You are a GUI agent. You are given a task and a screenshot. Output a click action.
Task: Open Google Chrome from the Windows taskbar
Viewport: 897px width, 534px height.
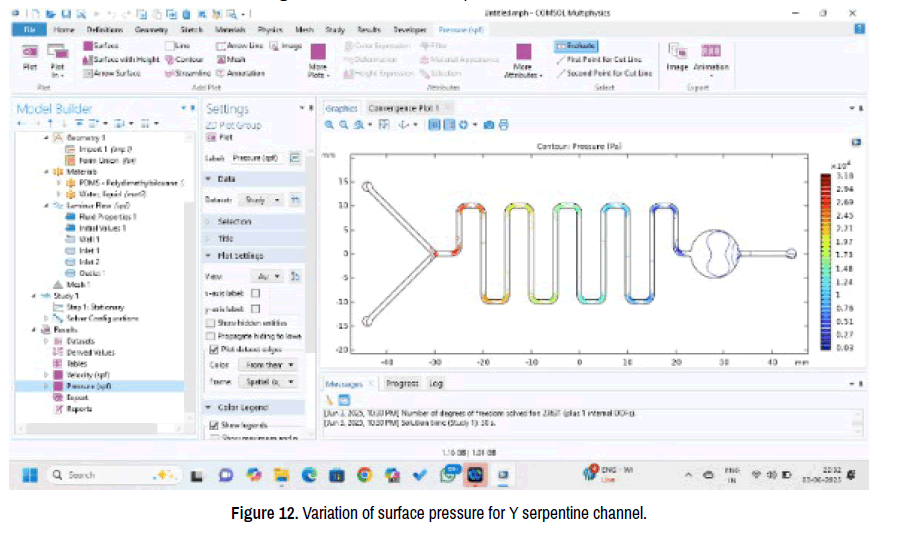(x=364, y=475)
